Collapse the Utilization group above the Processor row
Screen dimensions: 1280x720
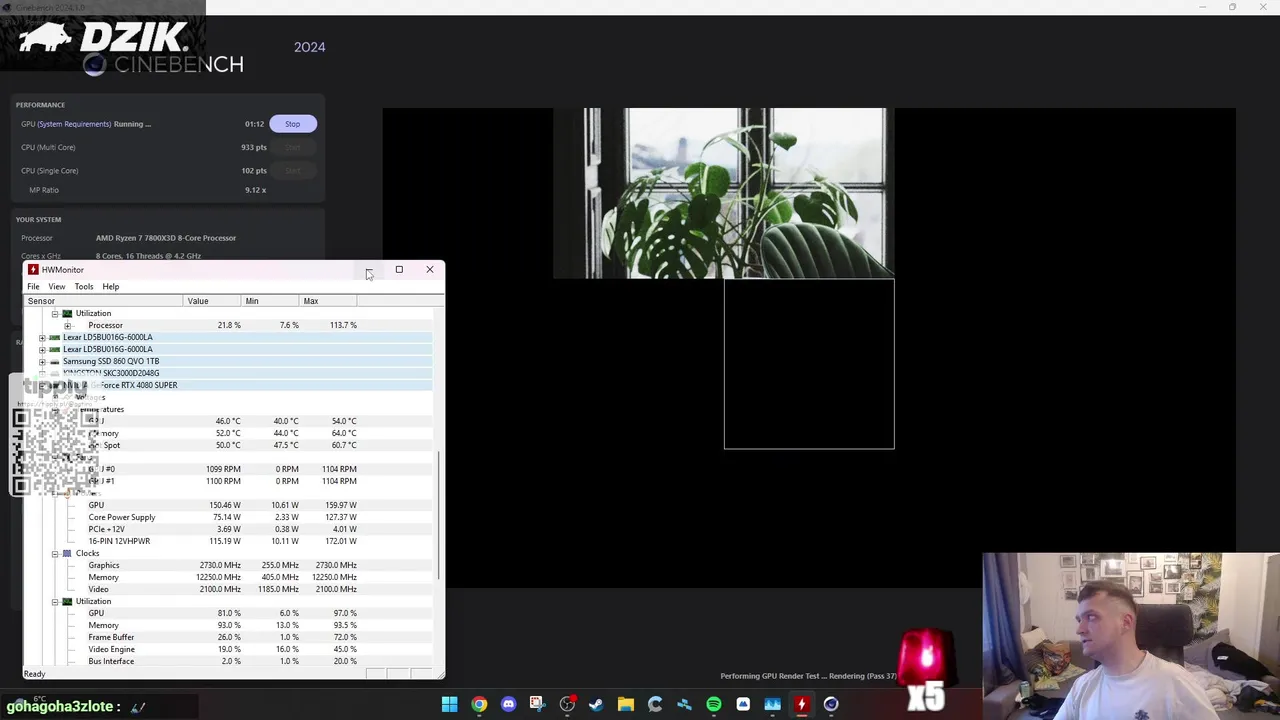click(55, 313)
